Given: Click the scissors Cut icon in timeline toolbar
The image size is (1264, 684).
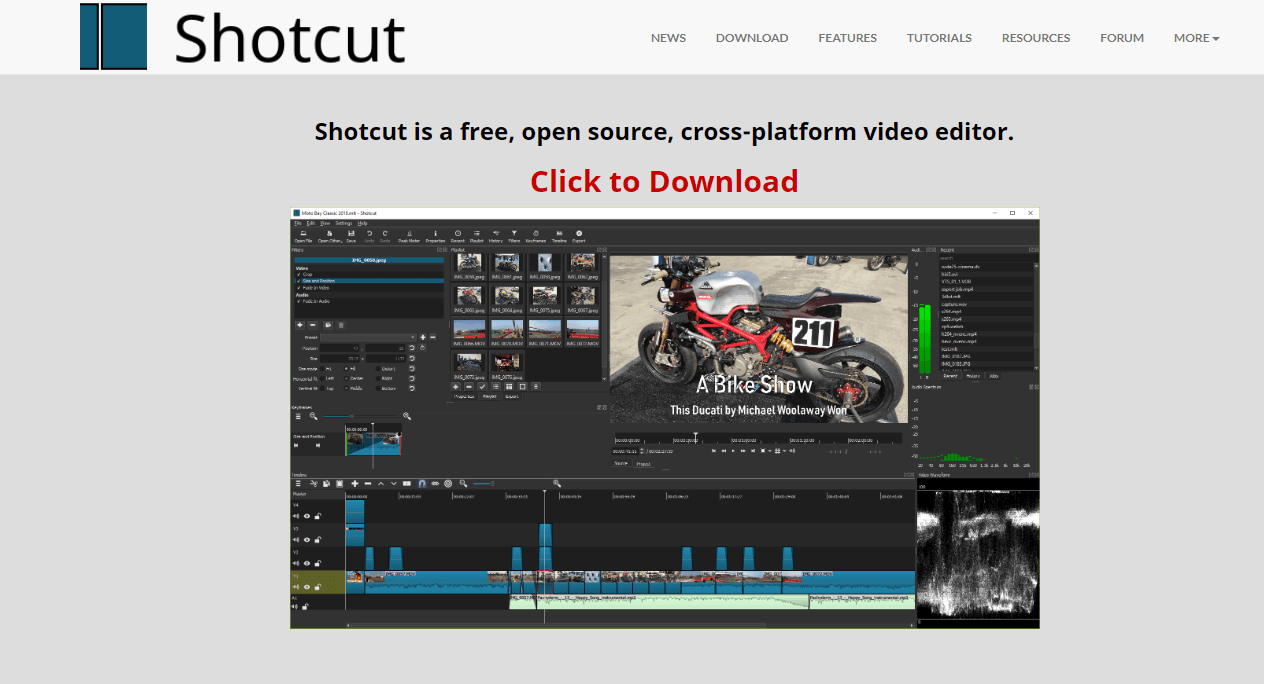Looking at the screenshot, I should [314, 483].
